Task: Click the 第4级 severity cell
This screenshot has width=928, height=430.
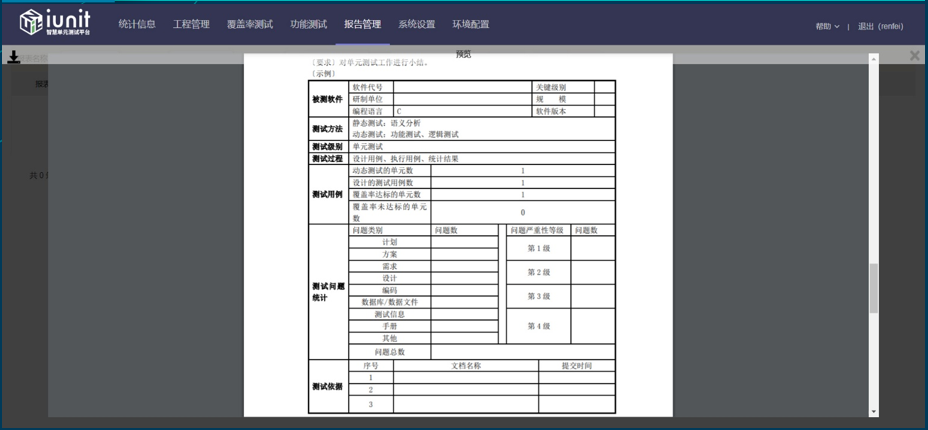Action: tap(539, 326)
